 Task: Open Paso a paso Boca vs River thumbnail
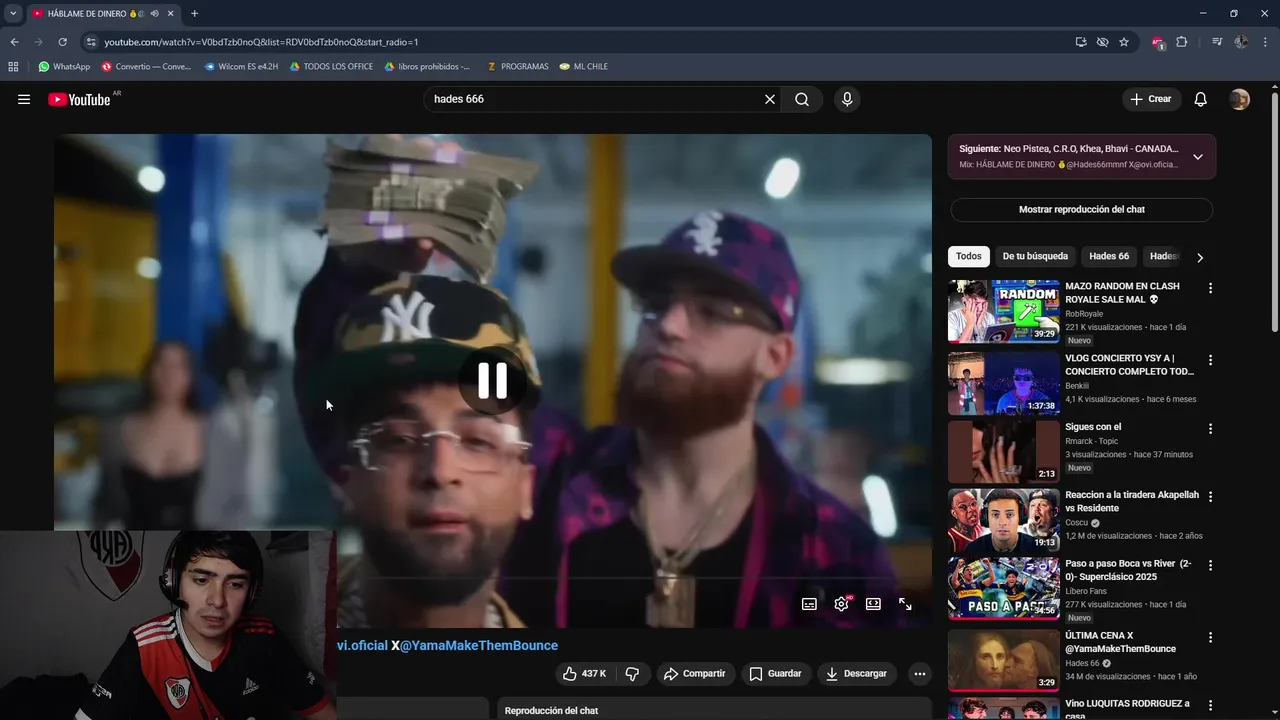point(1003,589)
